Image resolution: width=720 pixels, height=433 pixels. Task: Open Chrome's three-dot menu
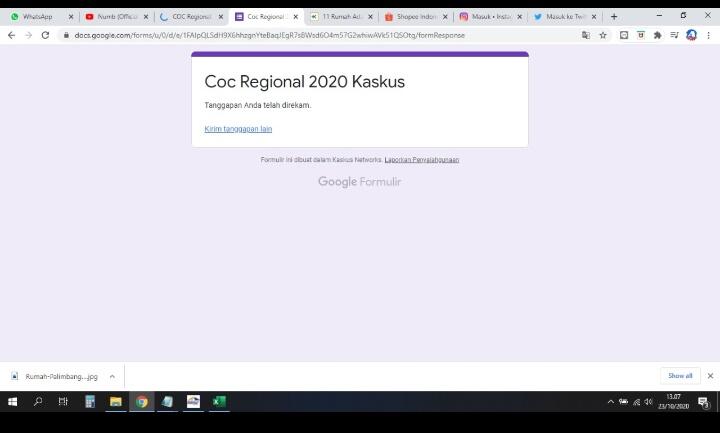709,35
